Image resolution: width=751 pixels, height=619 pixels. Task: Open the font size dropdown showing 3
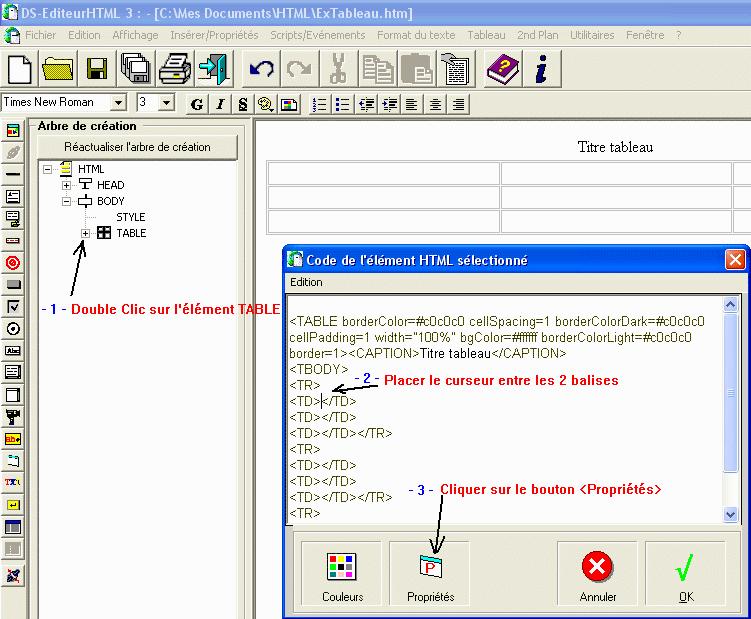(166, 103)
